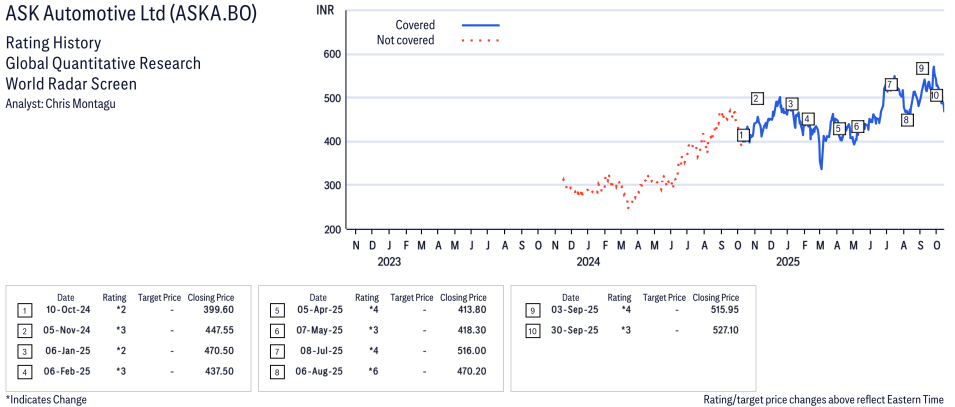Click chart marker 3 near 500 INR

click(791, 104)
